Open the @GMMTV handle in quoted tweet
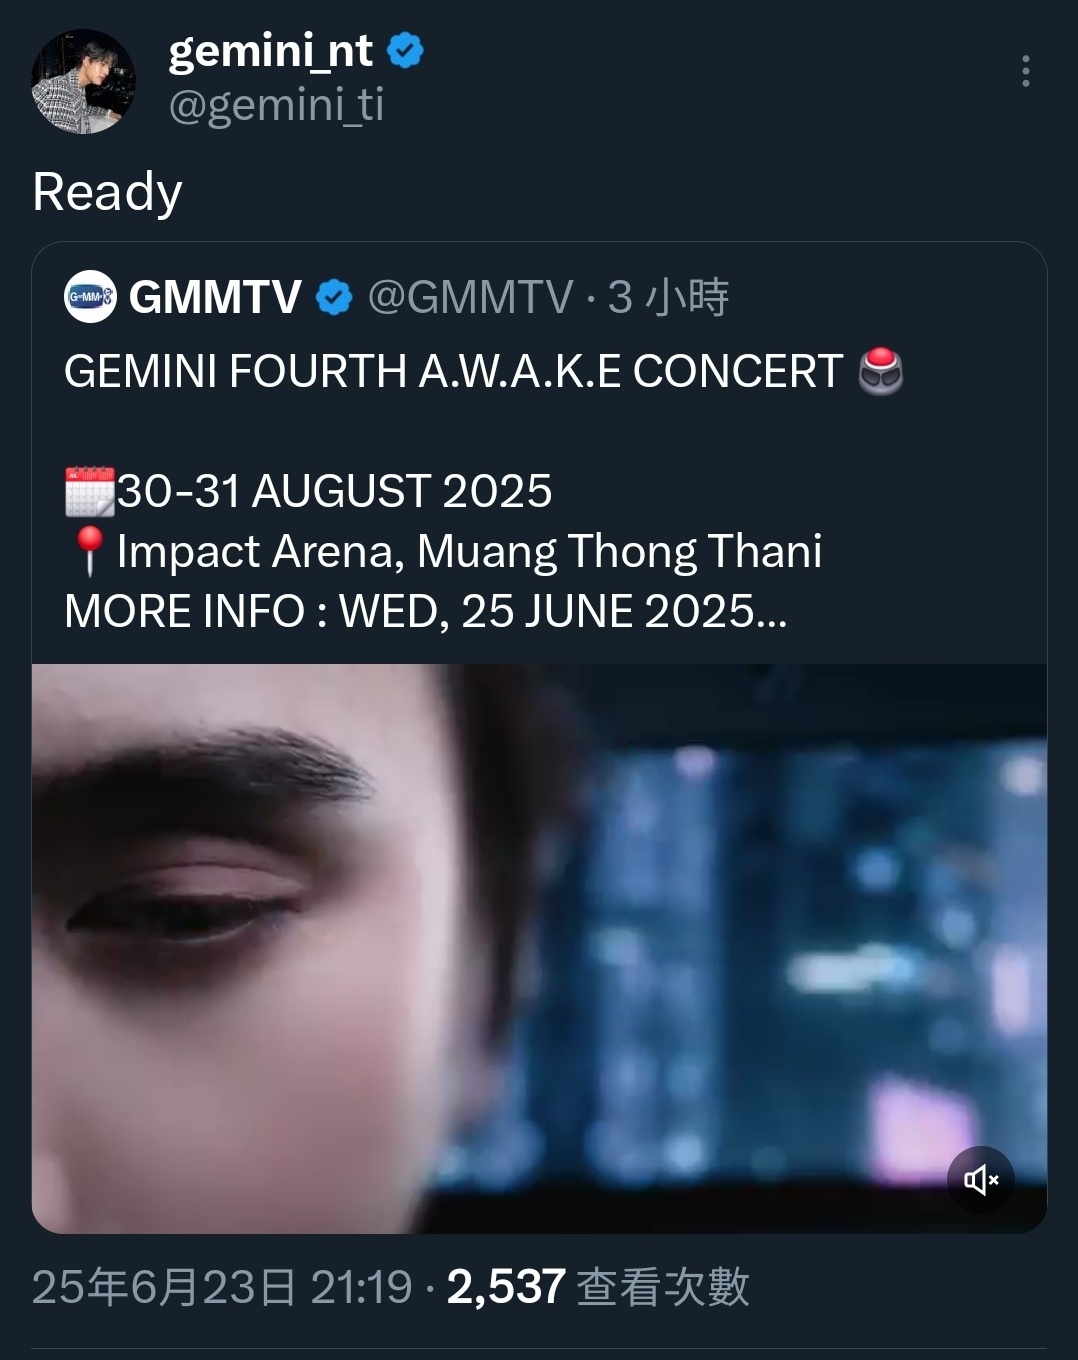Image resolution: width=1078 pixels, height=1360 pixels. (x=470, y=297)
